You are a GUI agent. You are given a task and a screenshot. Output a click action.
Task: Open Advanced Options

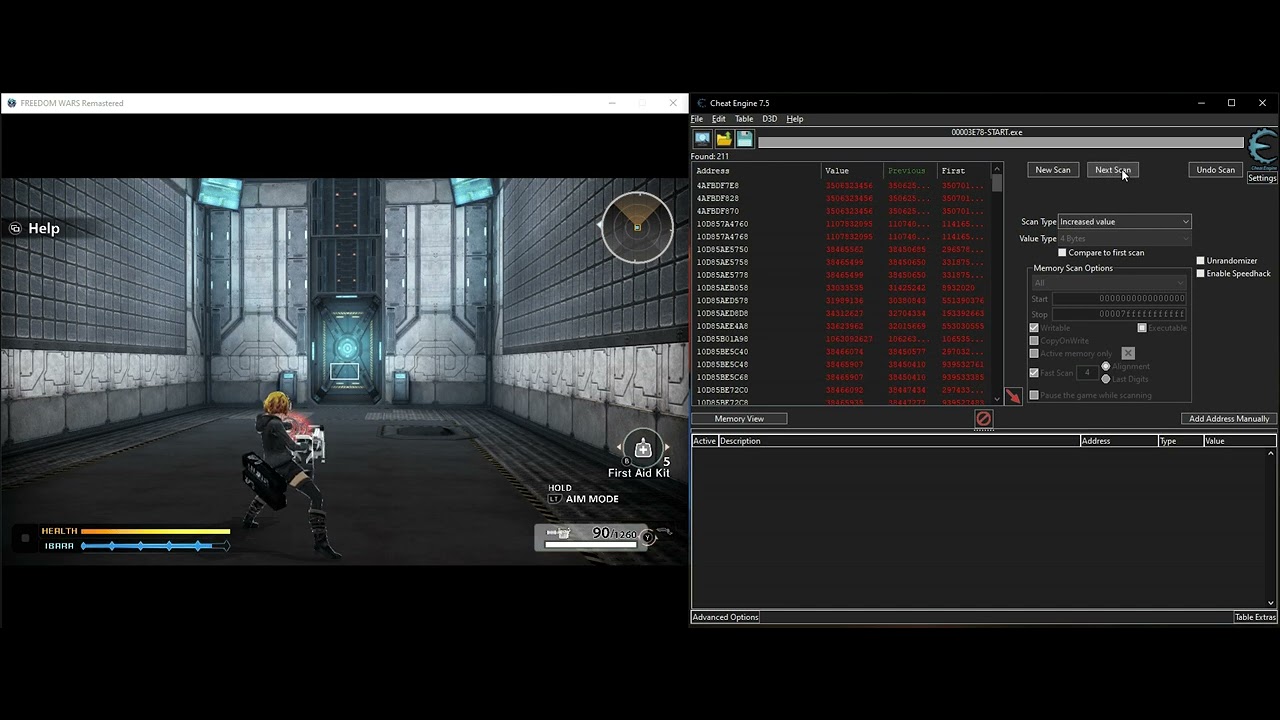click(726, 617)
